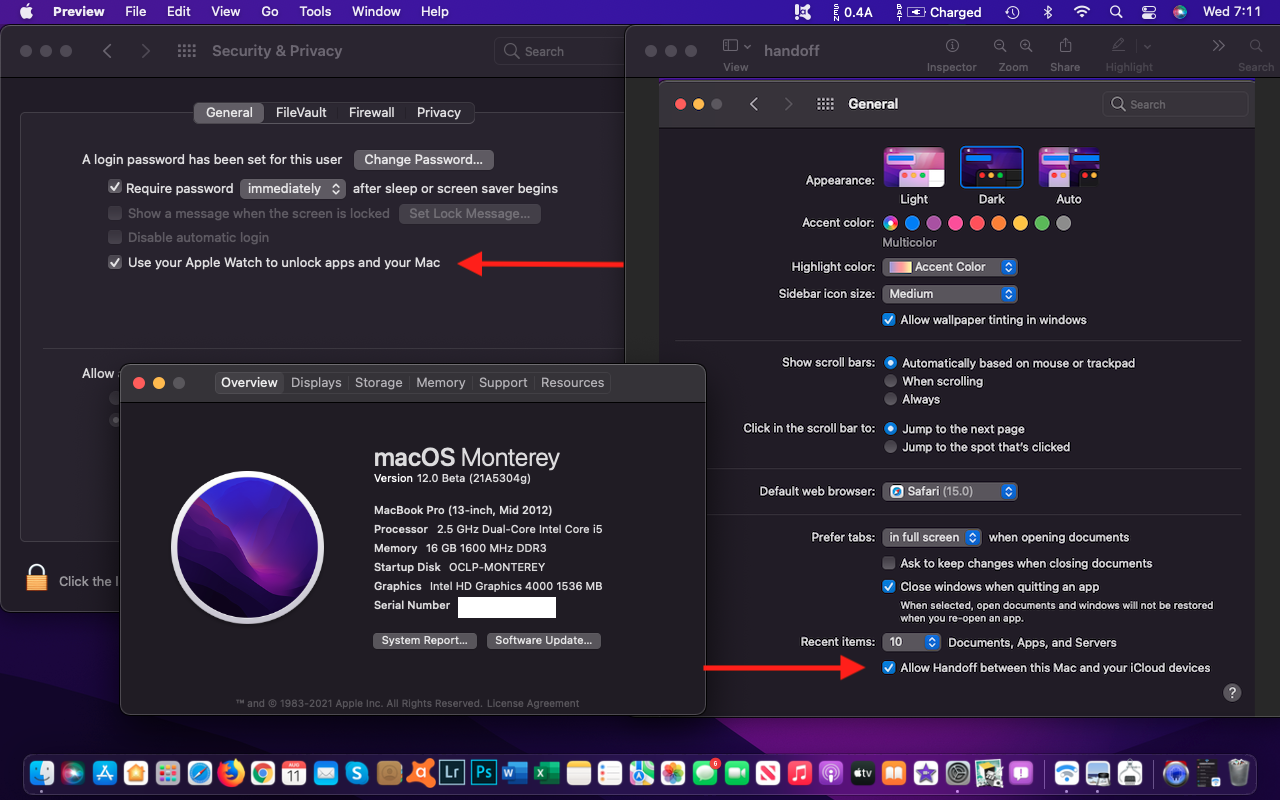The width and height of the screenshot is (1280, 800).
Task: Select the graphite accent color
Action: coord(1064,223)
